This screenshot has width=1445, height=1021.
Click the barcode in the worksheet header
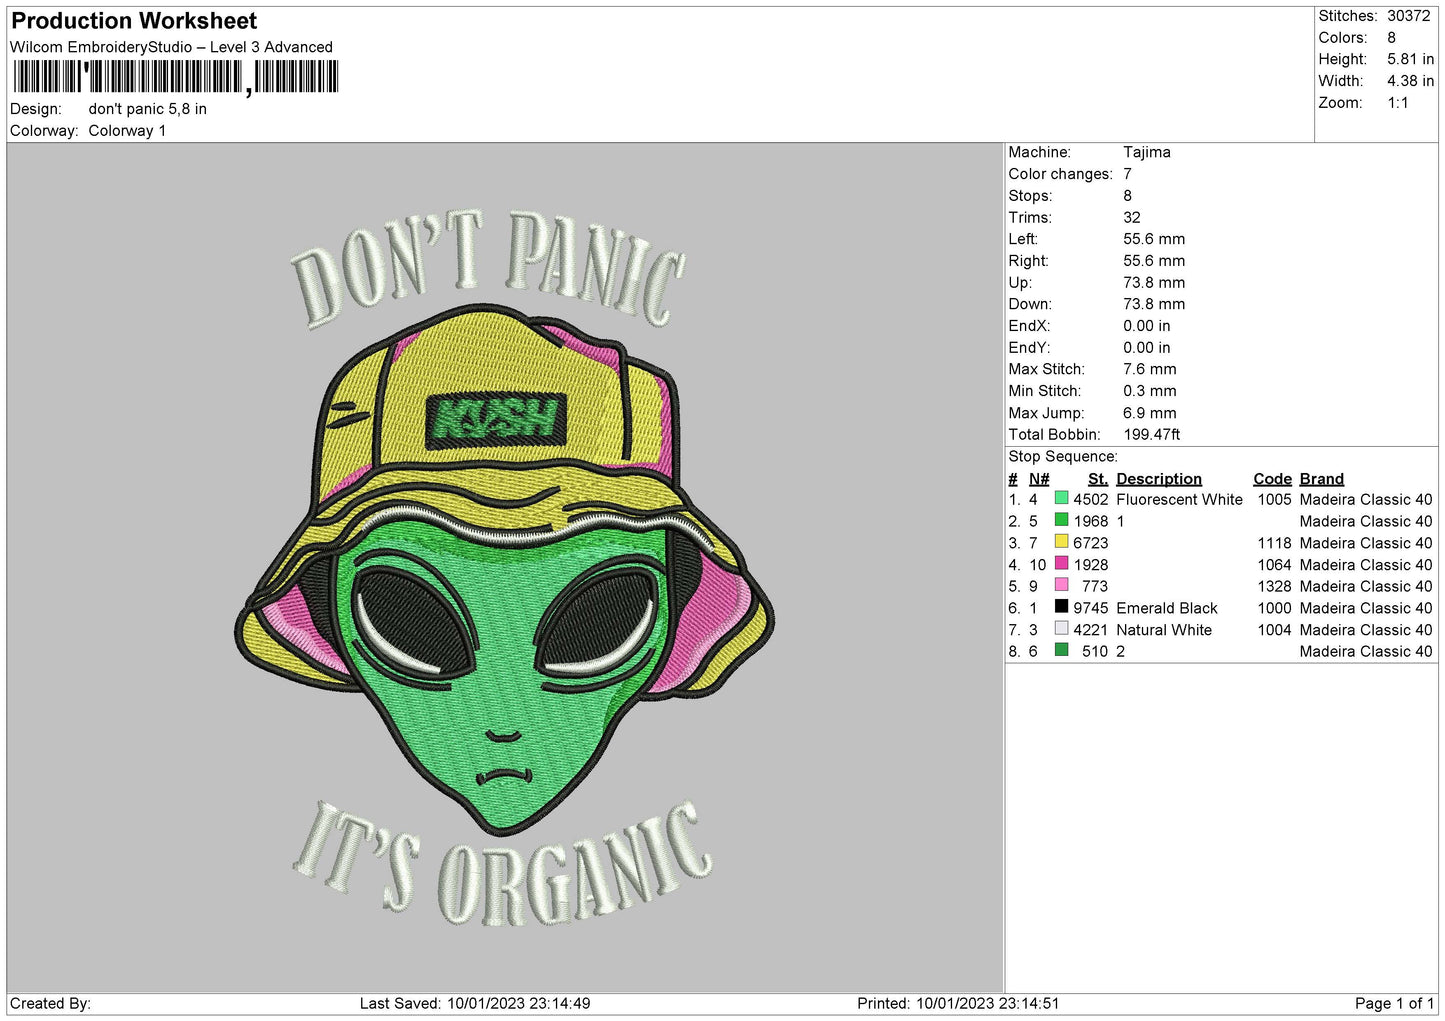(176, 77)
